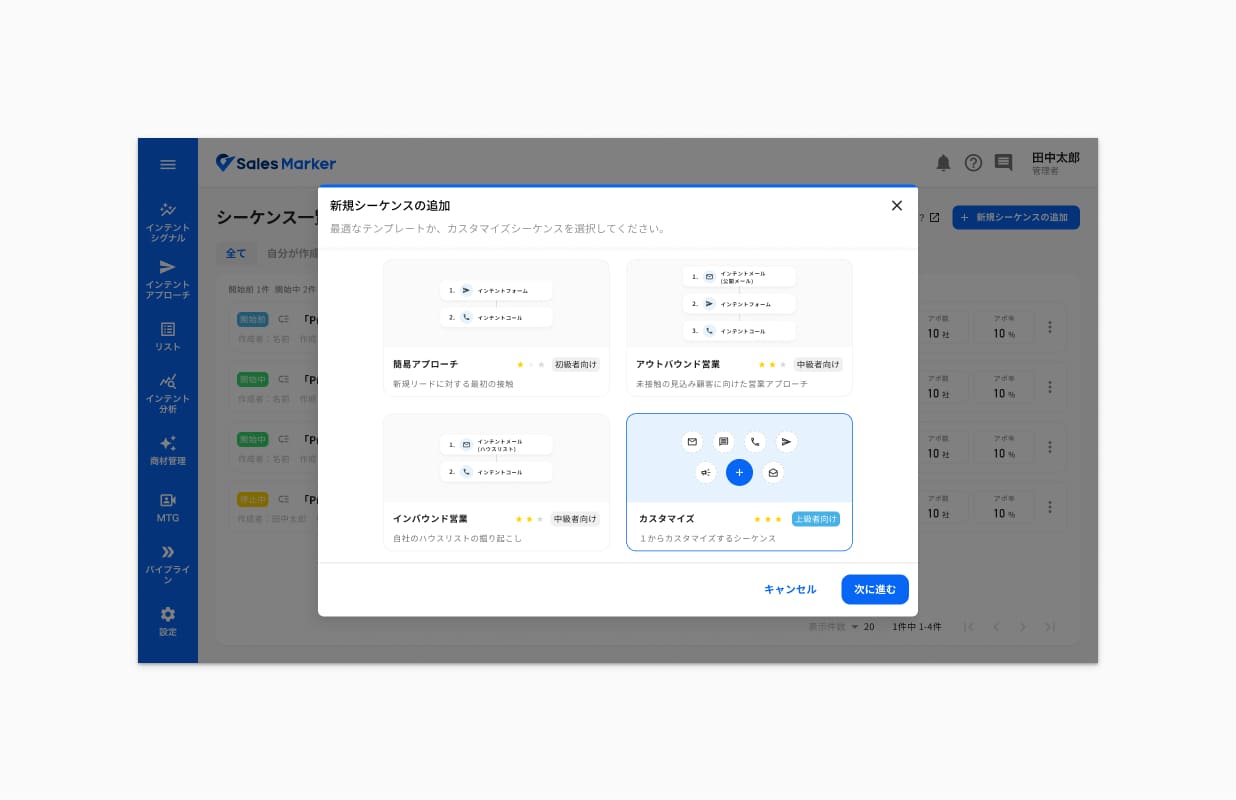Click the 次に進む button
Viewport: 1236px width, 800px height.
pos(875,590)
